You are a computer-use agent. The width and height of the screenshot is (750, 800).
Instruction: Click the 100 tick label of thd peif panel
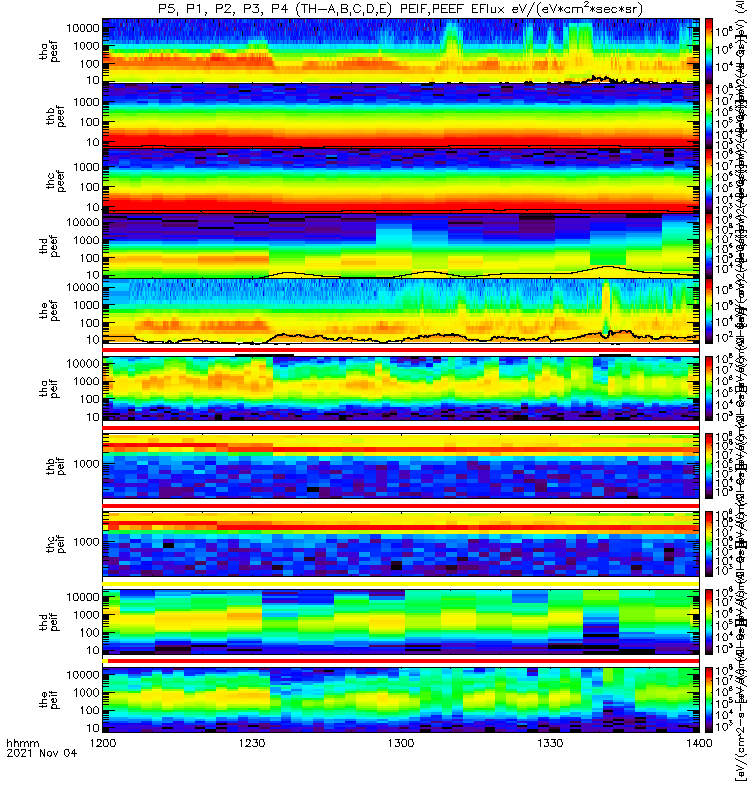90,633
